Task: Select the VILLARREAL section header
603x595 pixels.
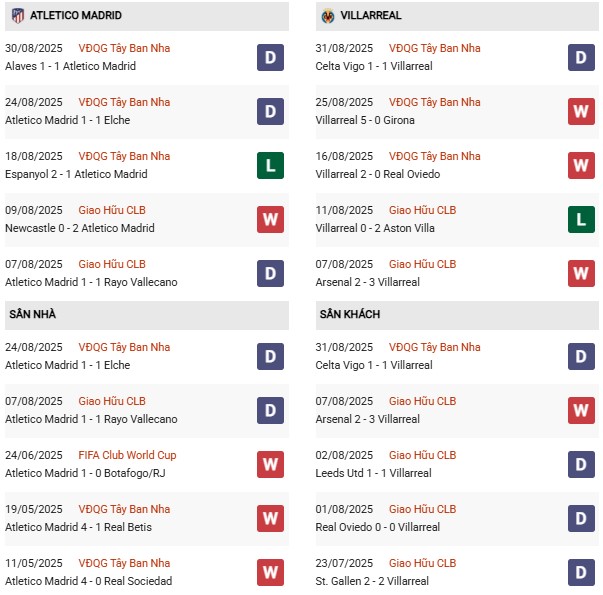Action: pos(457,16)
